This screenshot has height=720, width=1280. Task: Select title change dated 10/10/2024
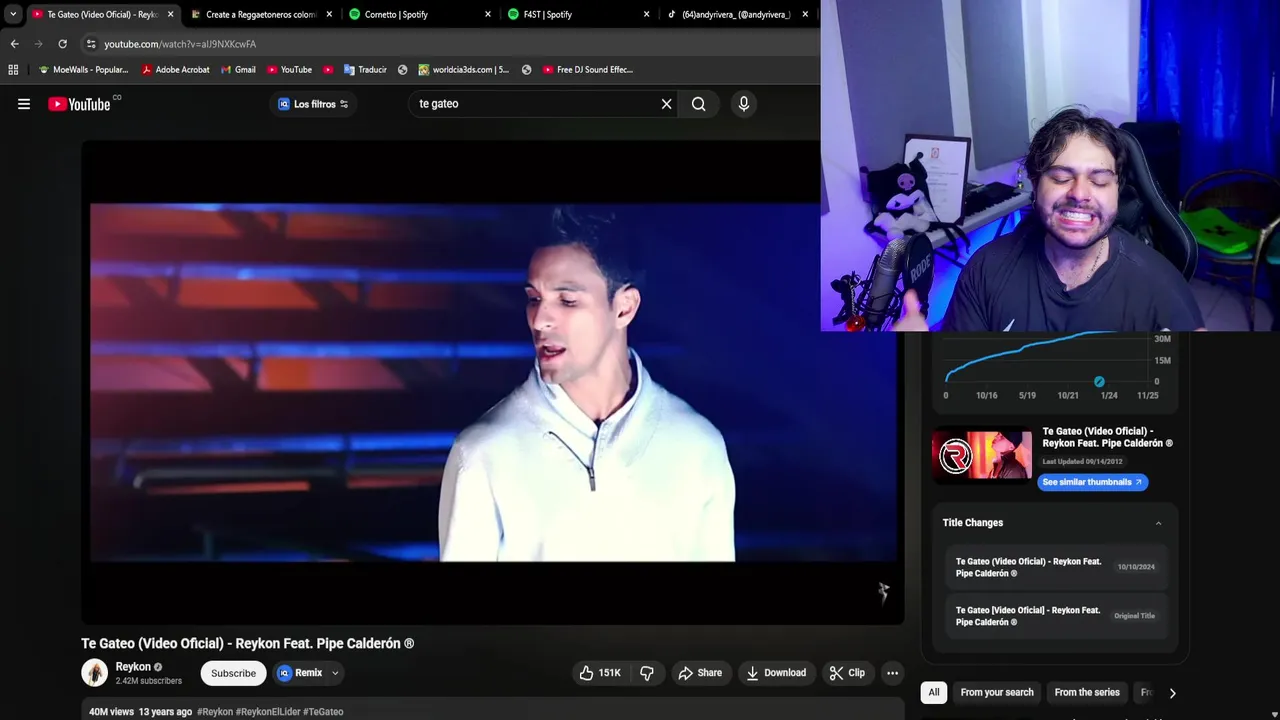[1055, 567]
